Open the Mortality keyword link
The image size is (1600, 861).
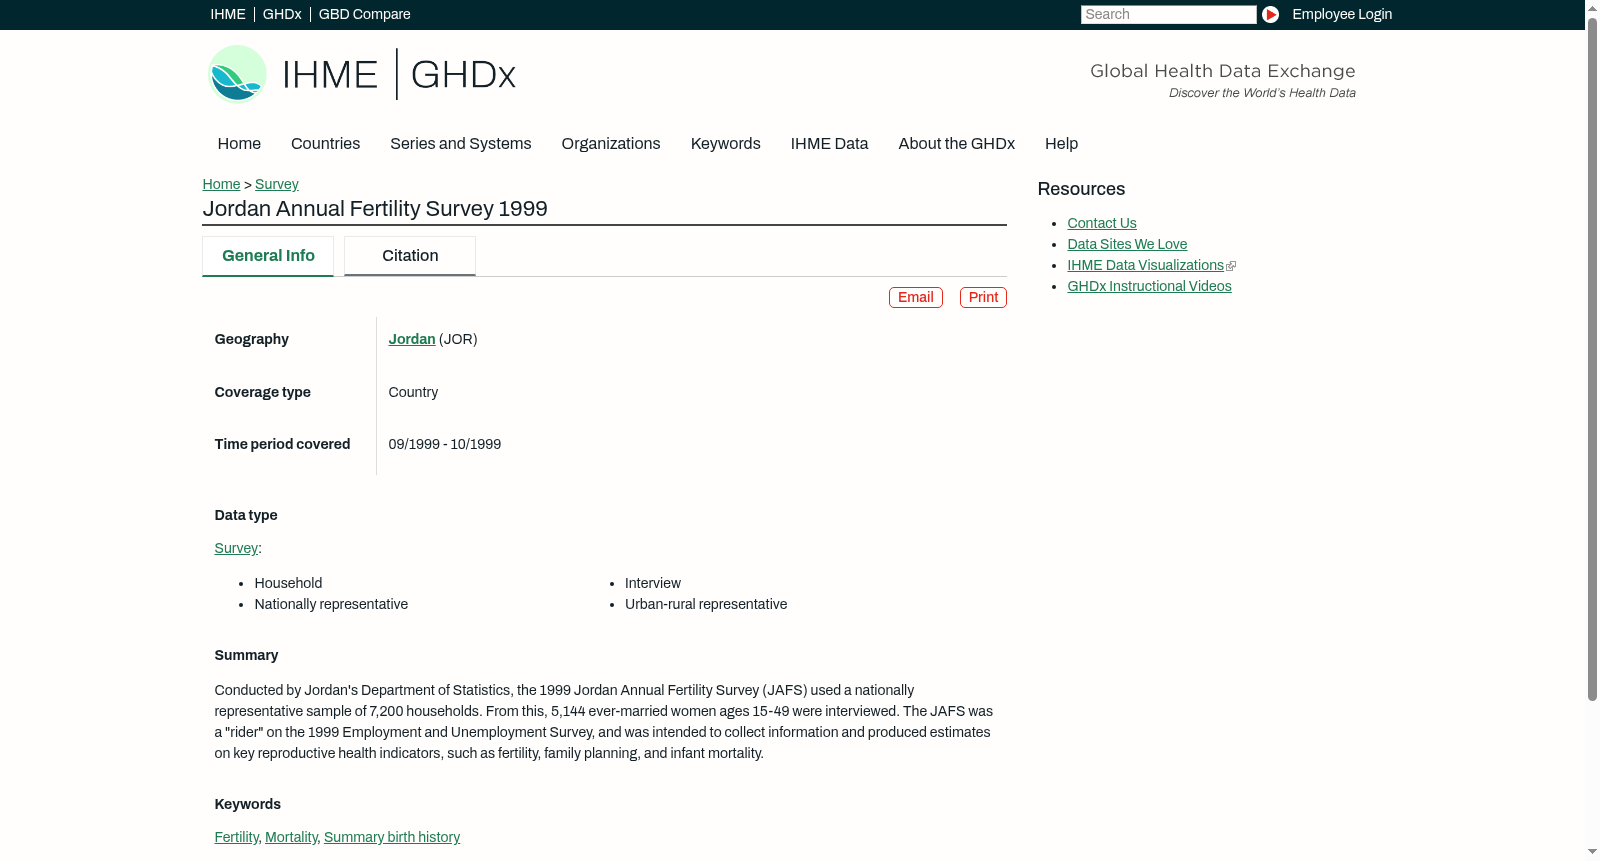[x=291, y=837]
